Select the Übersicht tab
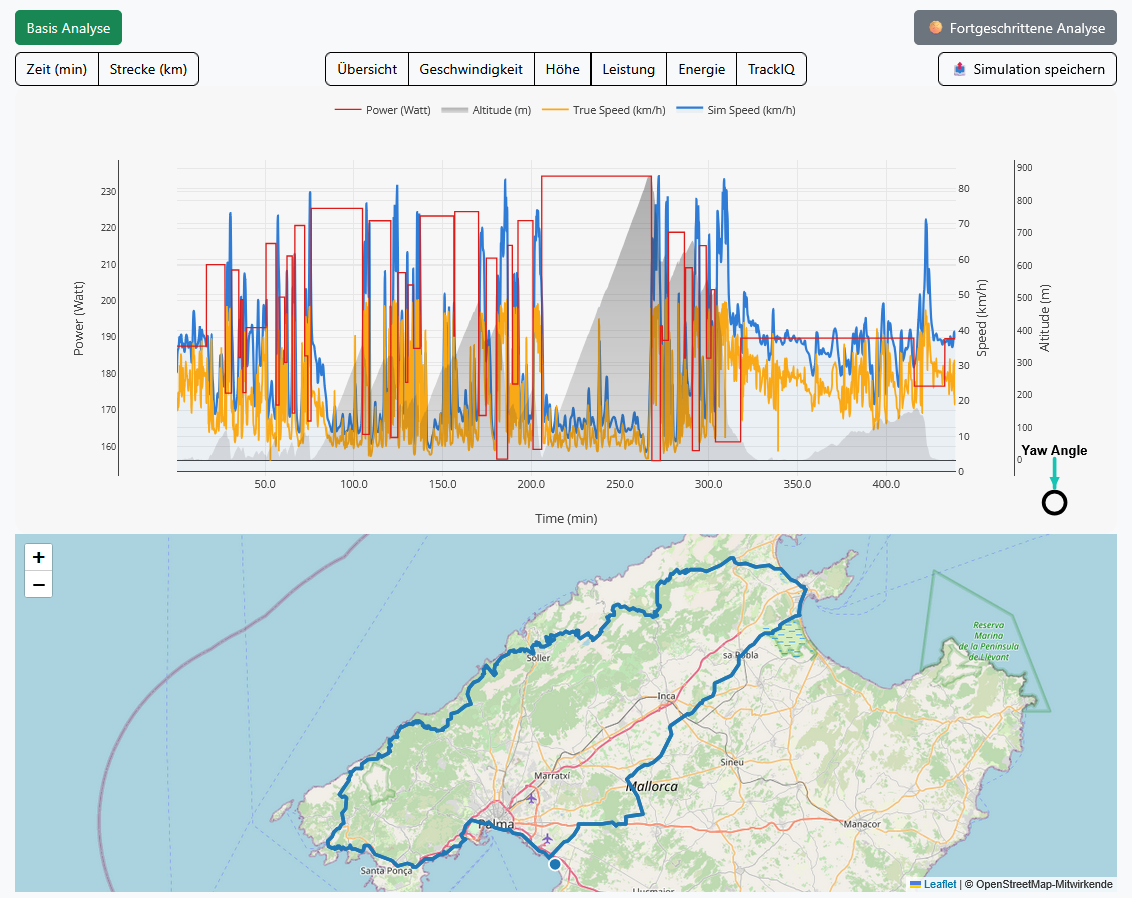The width and height of the screenshot is (1132, 898). click(x=367, y=69)
